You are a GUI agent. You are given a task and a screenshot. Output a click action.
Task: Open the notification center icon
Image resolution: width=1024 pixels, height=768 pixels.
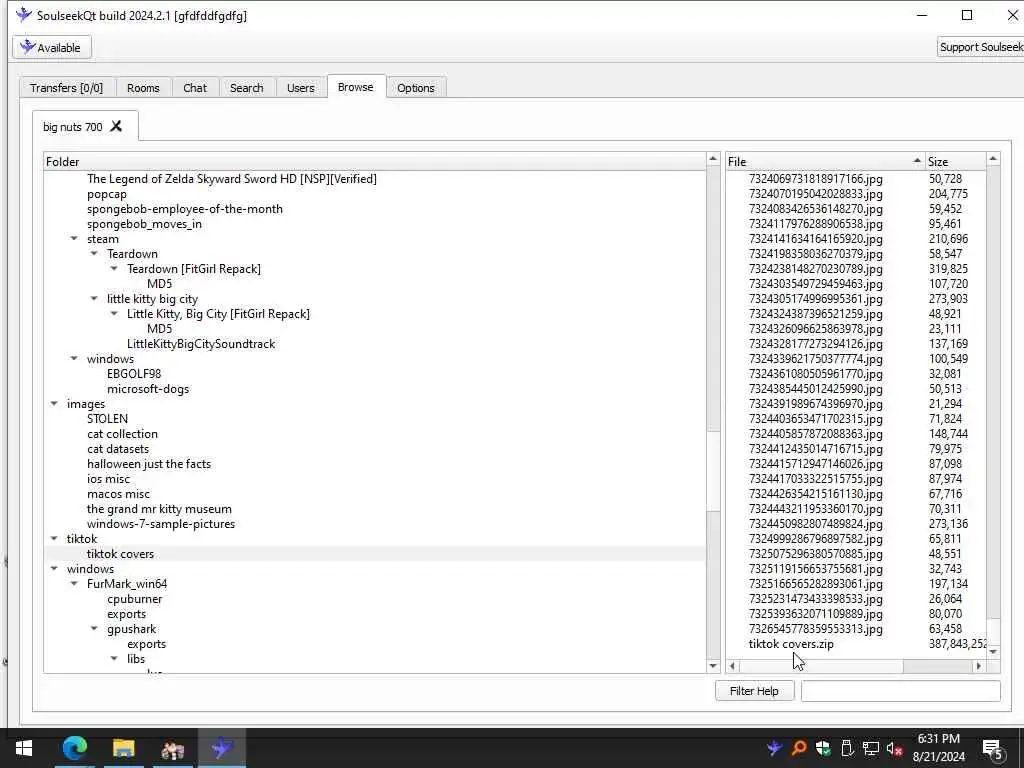[x=992, y=750]
